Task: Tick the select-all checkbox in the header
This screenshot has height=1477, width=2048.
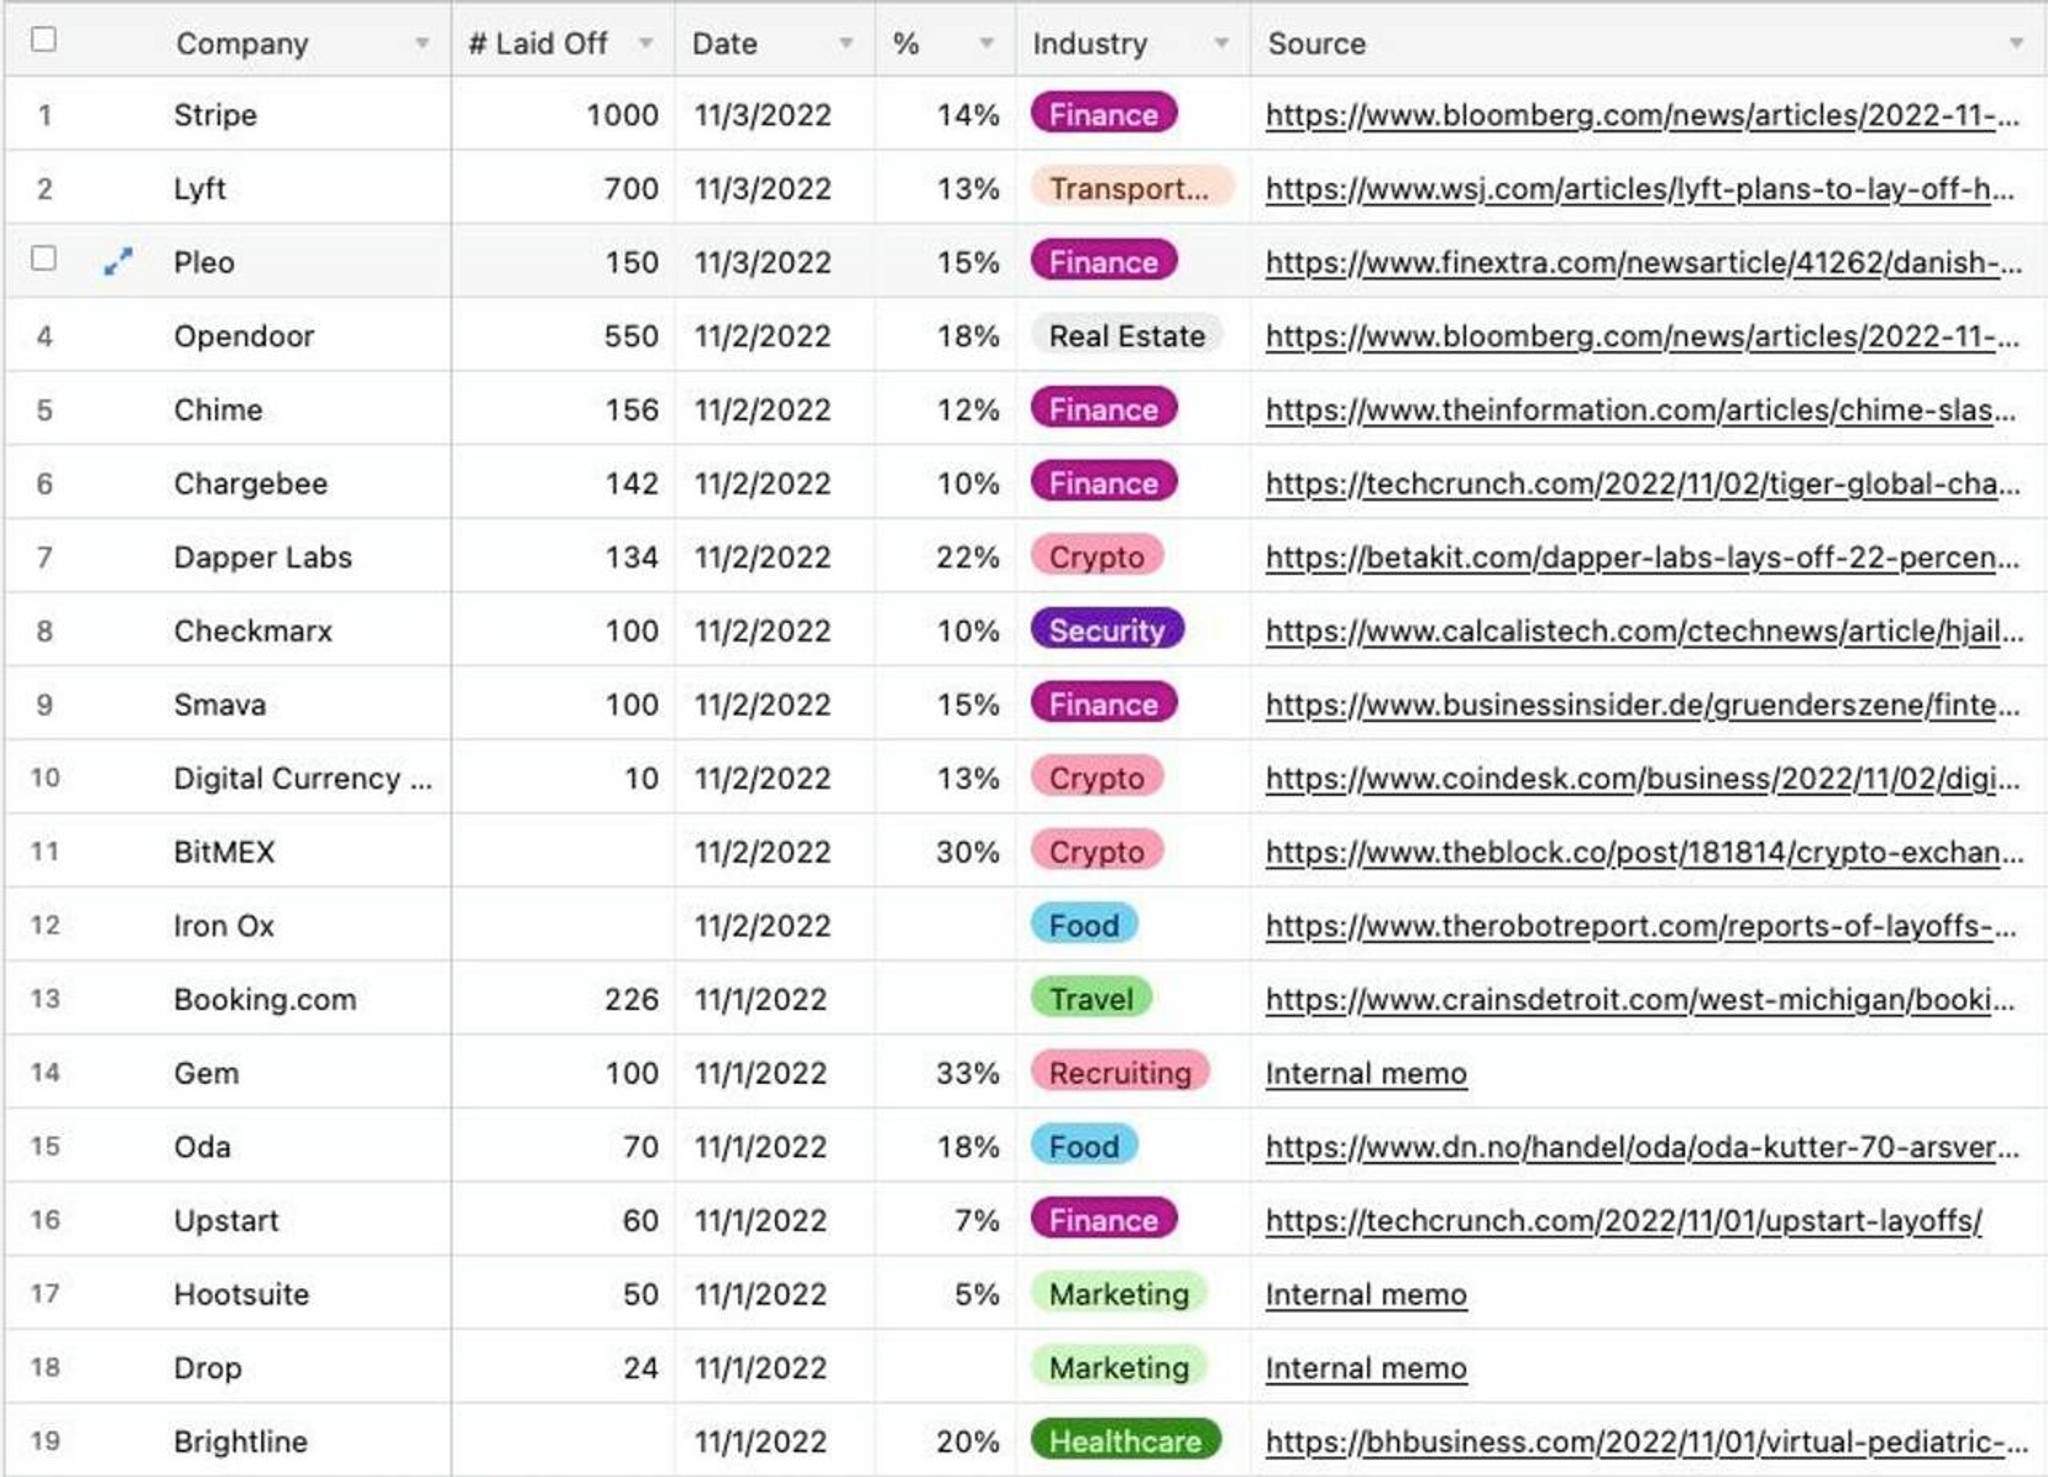Action: 44,40
